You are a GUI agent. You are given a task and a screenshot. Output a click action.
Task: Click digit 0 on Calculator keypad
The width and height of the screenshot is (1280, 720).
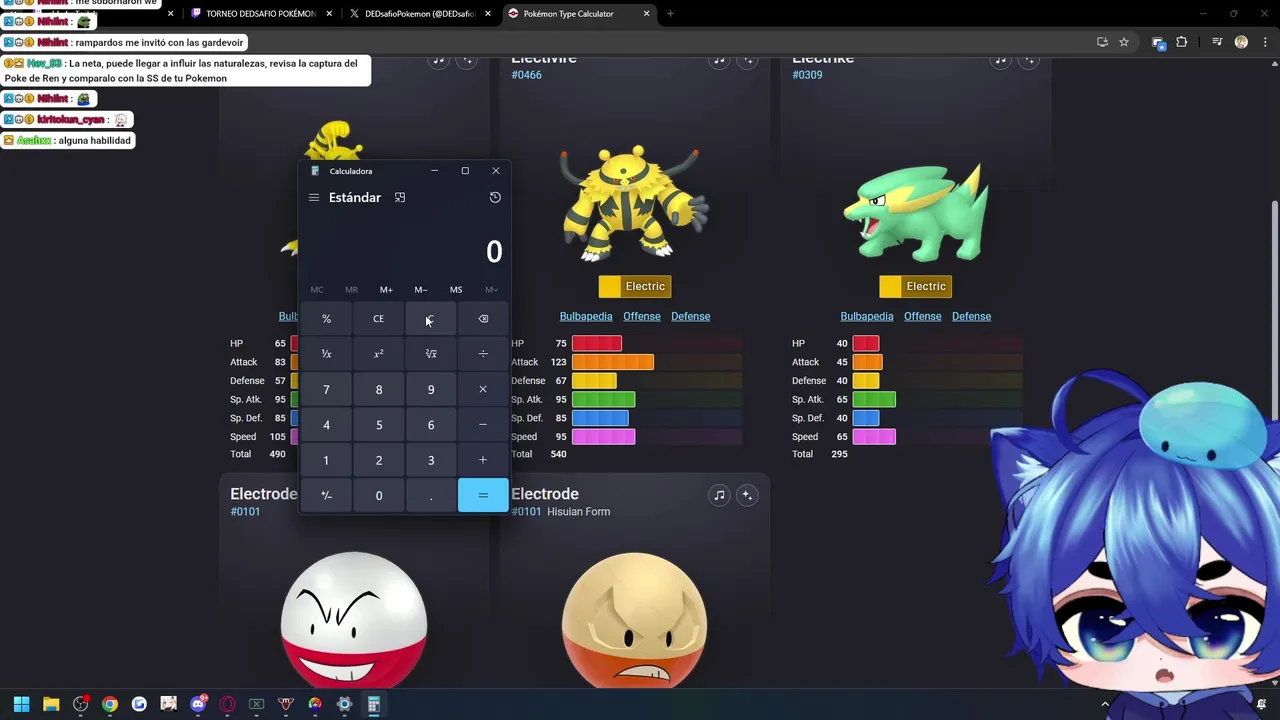click(378, 495)
